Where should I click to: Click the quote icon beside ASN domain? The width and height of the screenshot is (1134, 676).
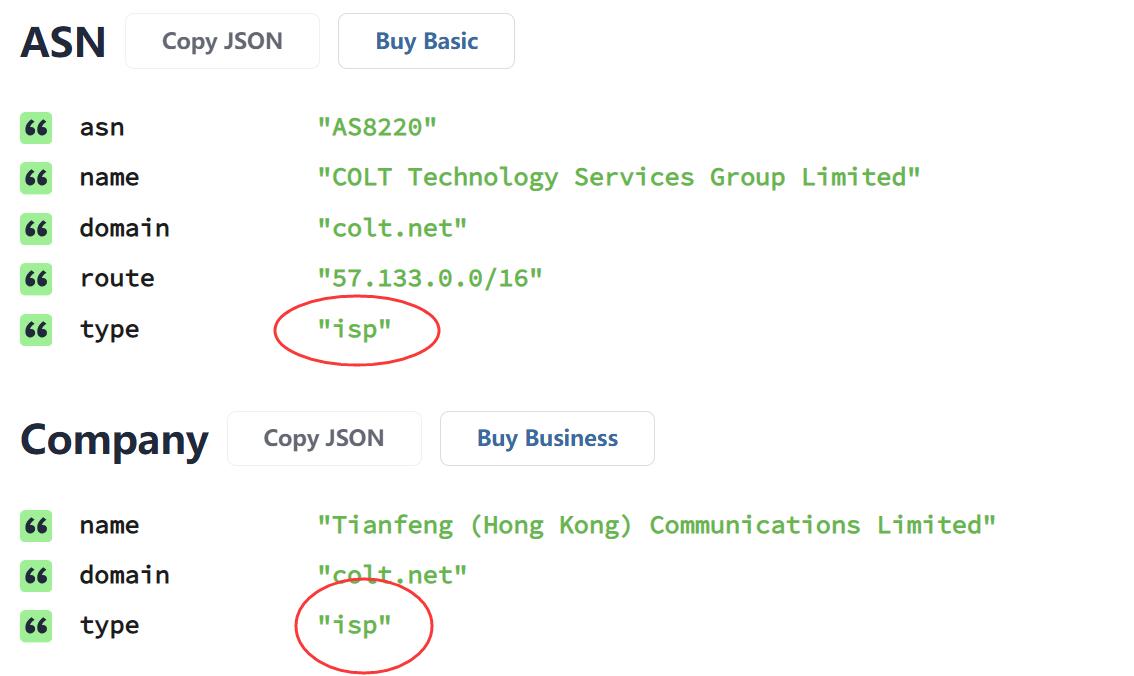click(x=36, y=229)
